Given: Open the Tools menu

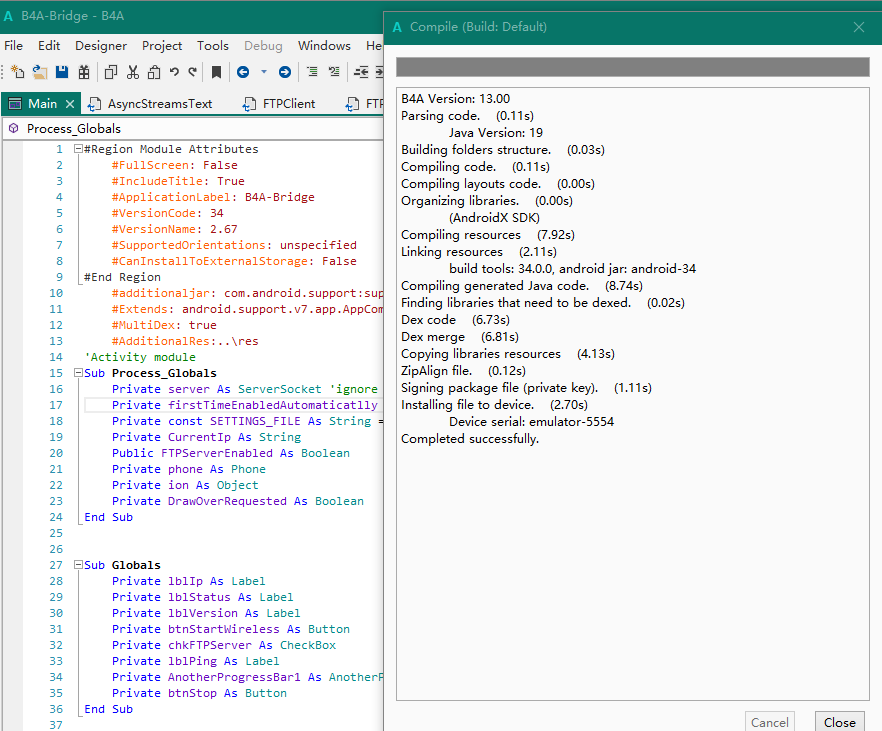Looking at the screenshot, I should pyautogui.click(x=213, y=46).
